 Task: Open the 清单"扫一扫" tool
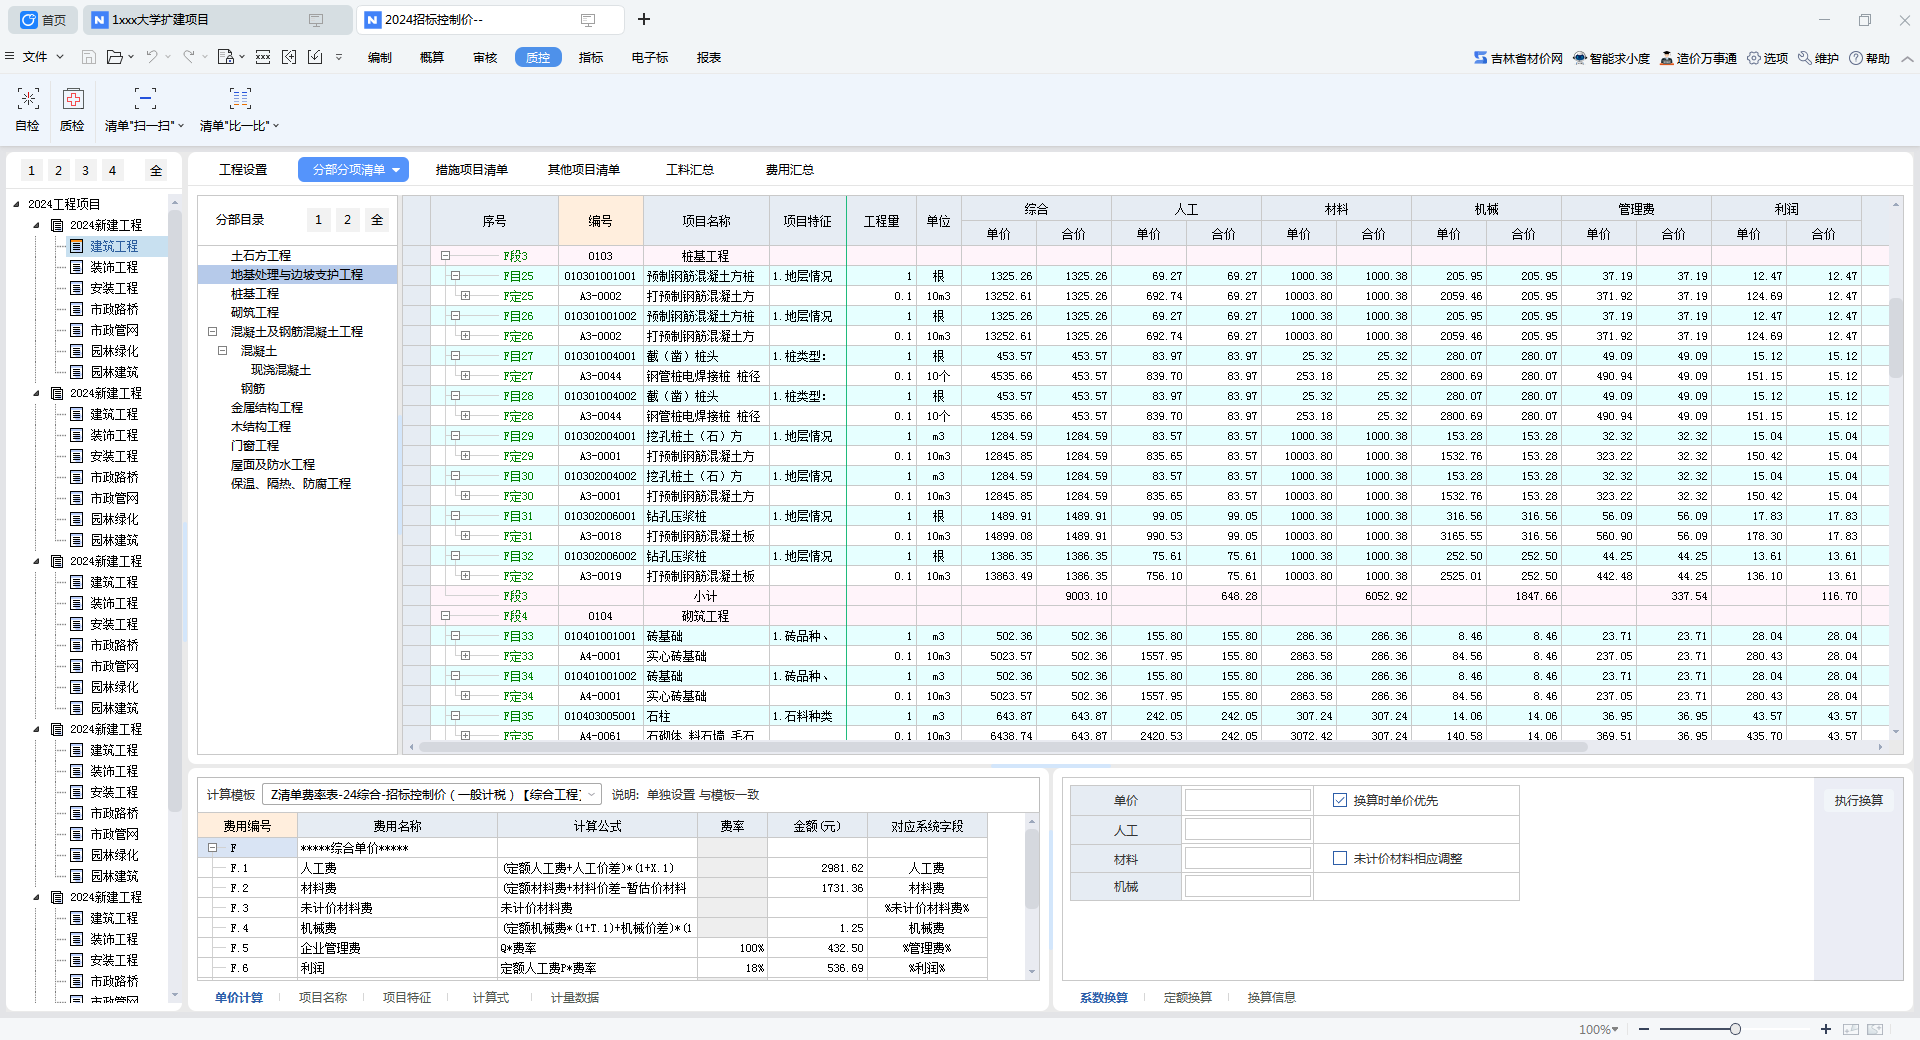145,109
